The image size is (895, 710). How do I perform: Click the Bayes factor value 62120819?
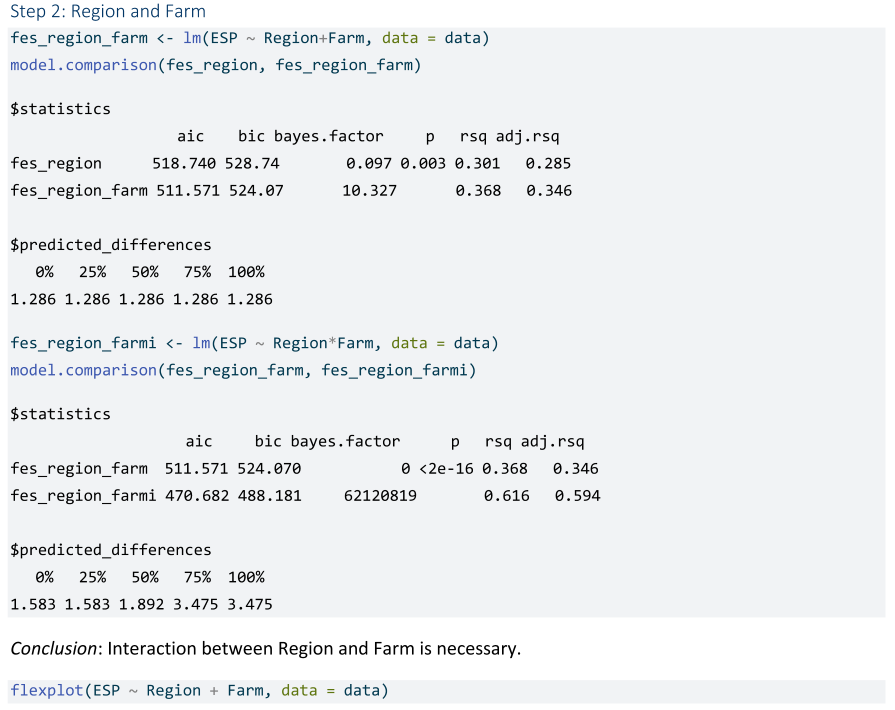point(380,496)
